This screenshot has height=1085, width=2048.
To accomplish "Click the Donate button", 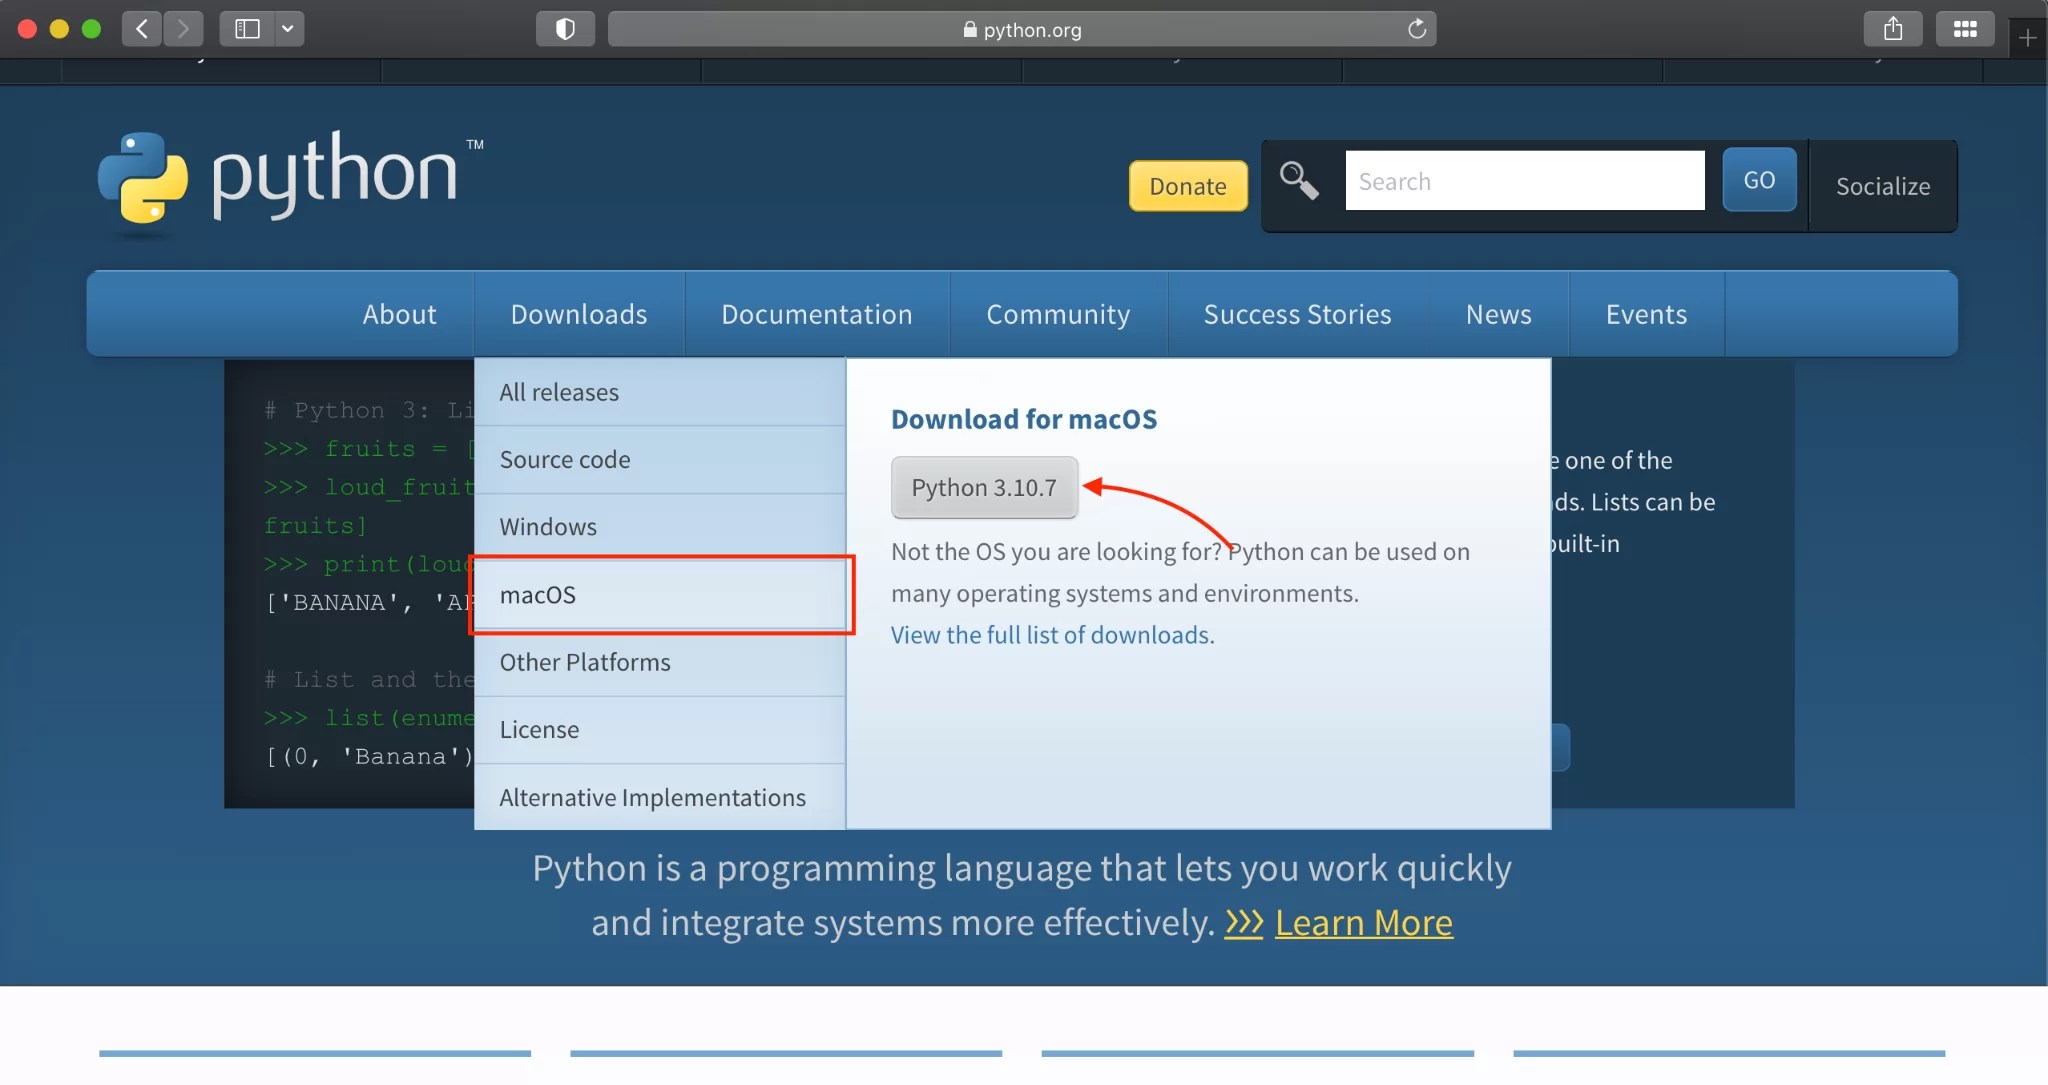I will [x=1187, y=186].
